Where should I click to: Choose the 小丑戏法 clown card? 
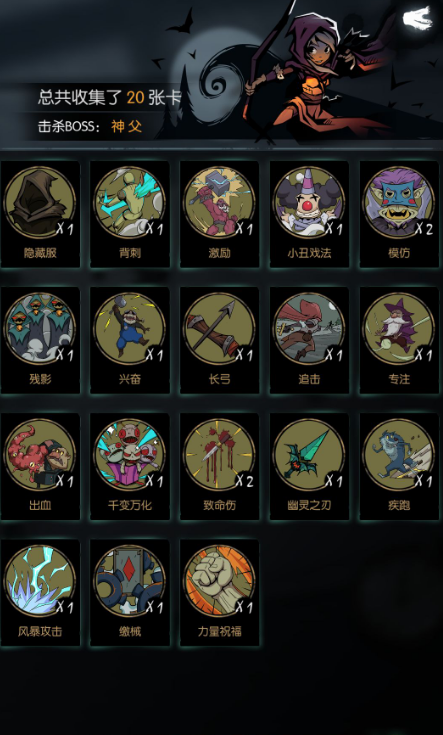click(x=309, y=214)
